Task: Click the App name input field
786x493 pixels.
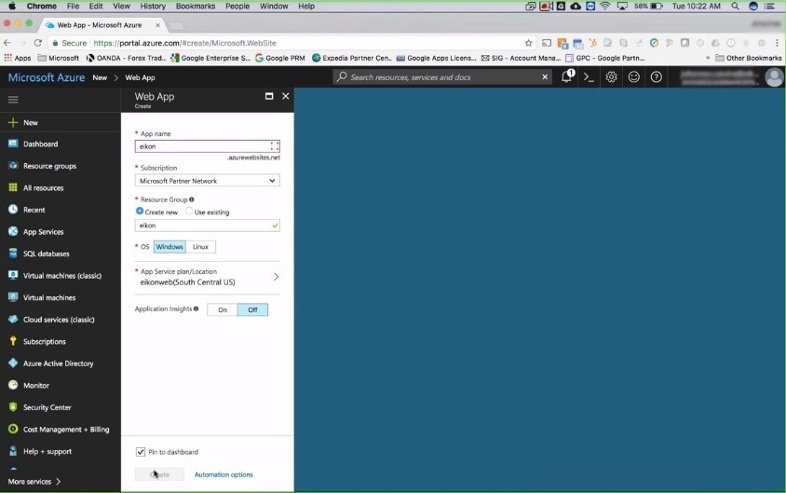Action: click(207, 146)
